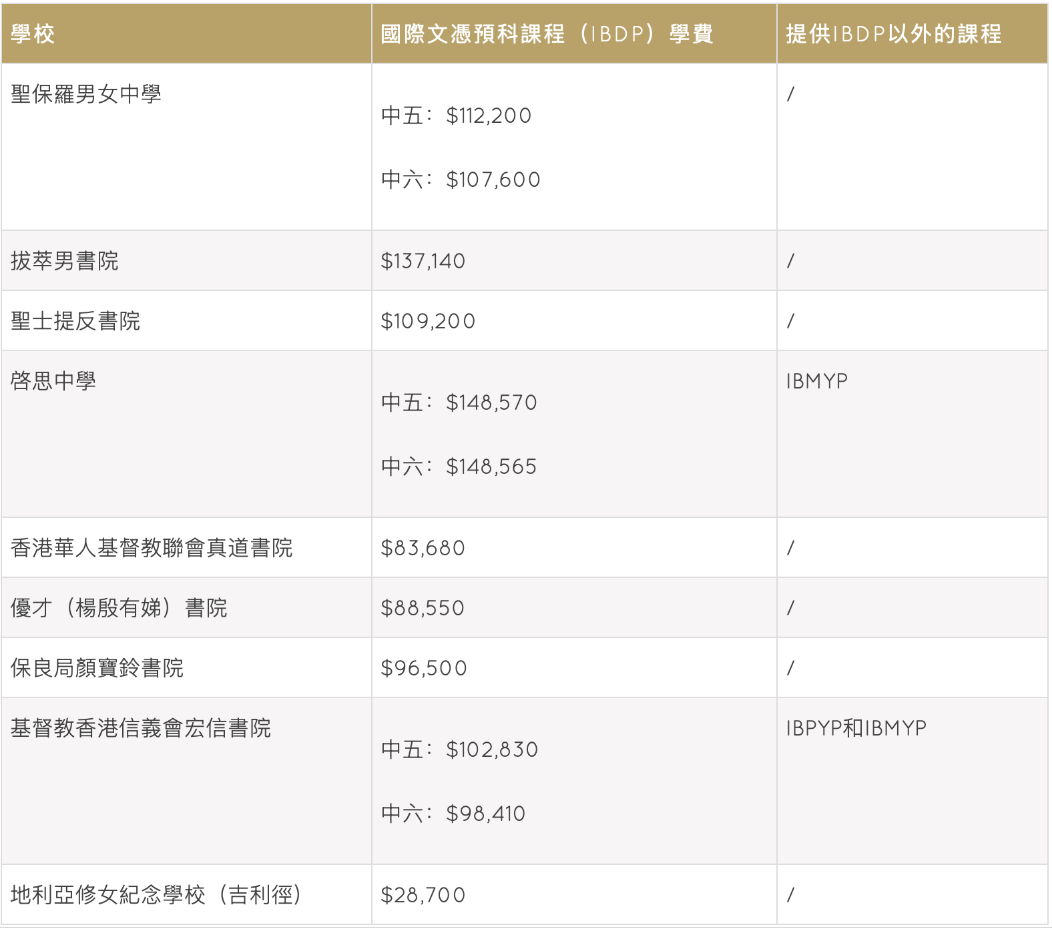Click the 中五：$112,200 fee
Image resolution: width=1052 pixels, height=928 pixels.
pyautogui.click(x=456, y=115)
